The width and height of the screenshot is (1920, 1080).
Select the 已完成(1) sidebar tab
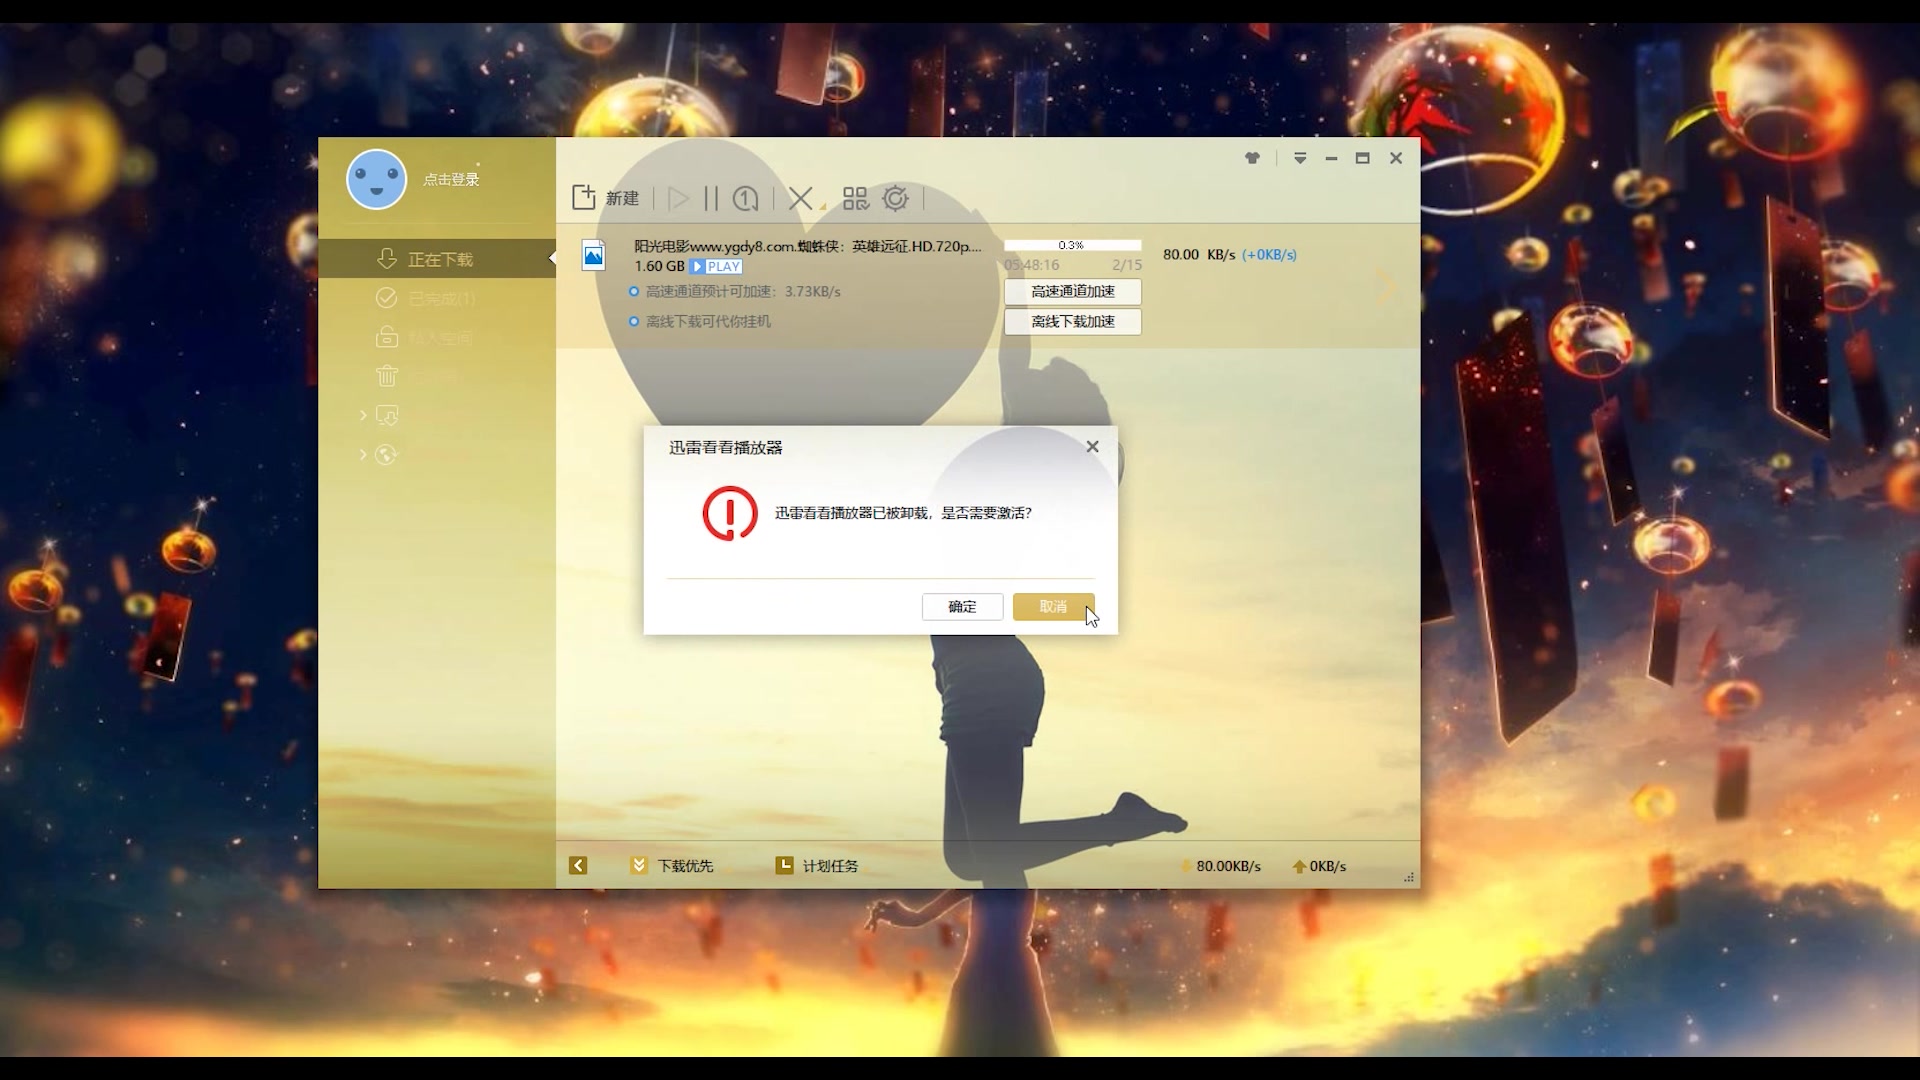[437, 298]
